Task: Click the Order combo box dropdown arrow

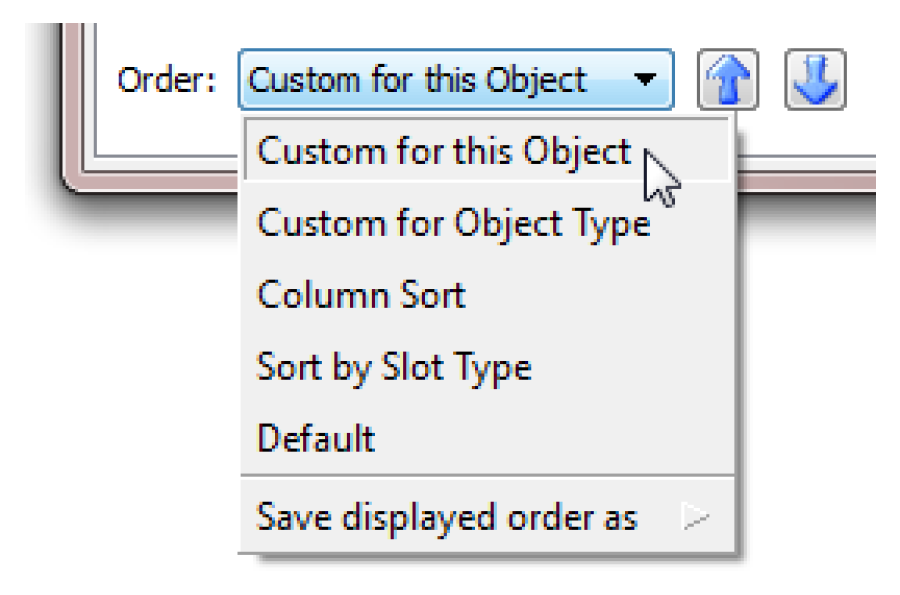Action: (x=648, y=79)
